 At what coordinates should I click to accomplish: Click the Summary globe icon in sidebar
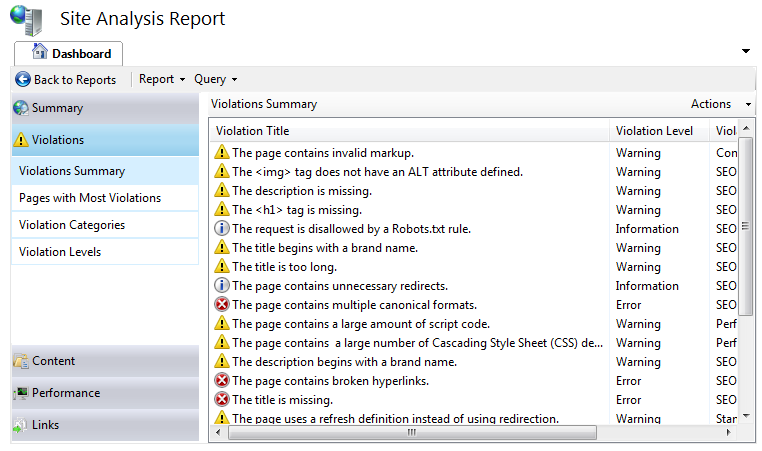[21, 108]
